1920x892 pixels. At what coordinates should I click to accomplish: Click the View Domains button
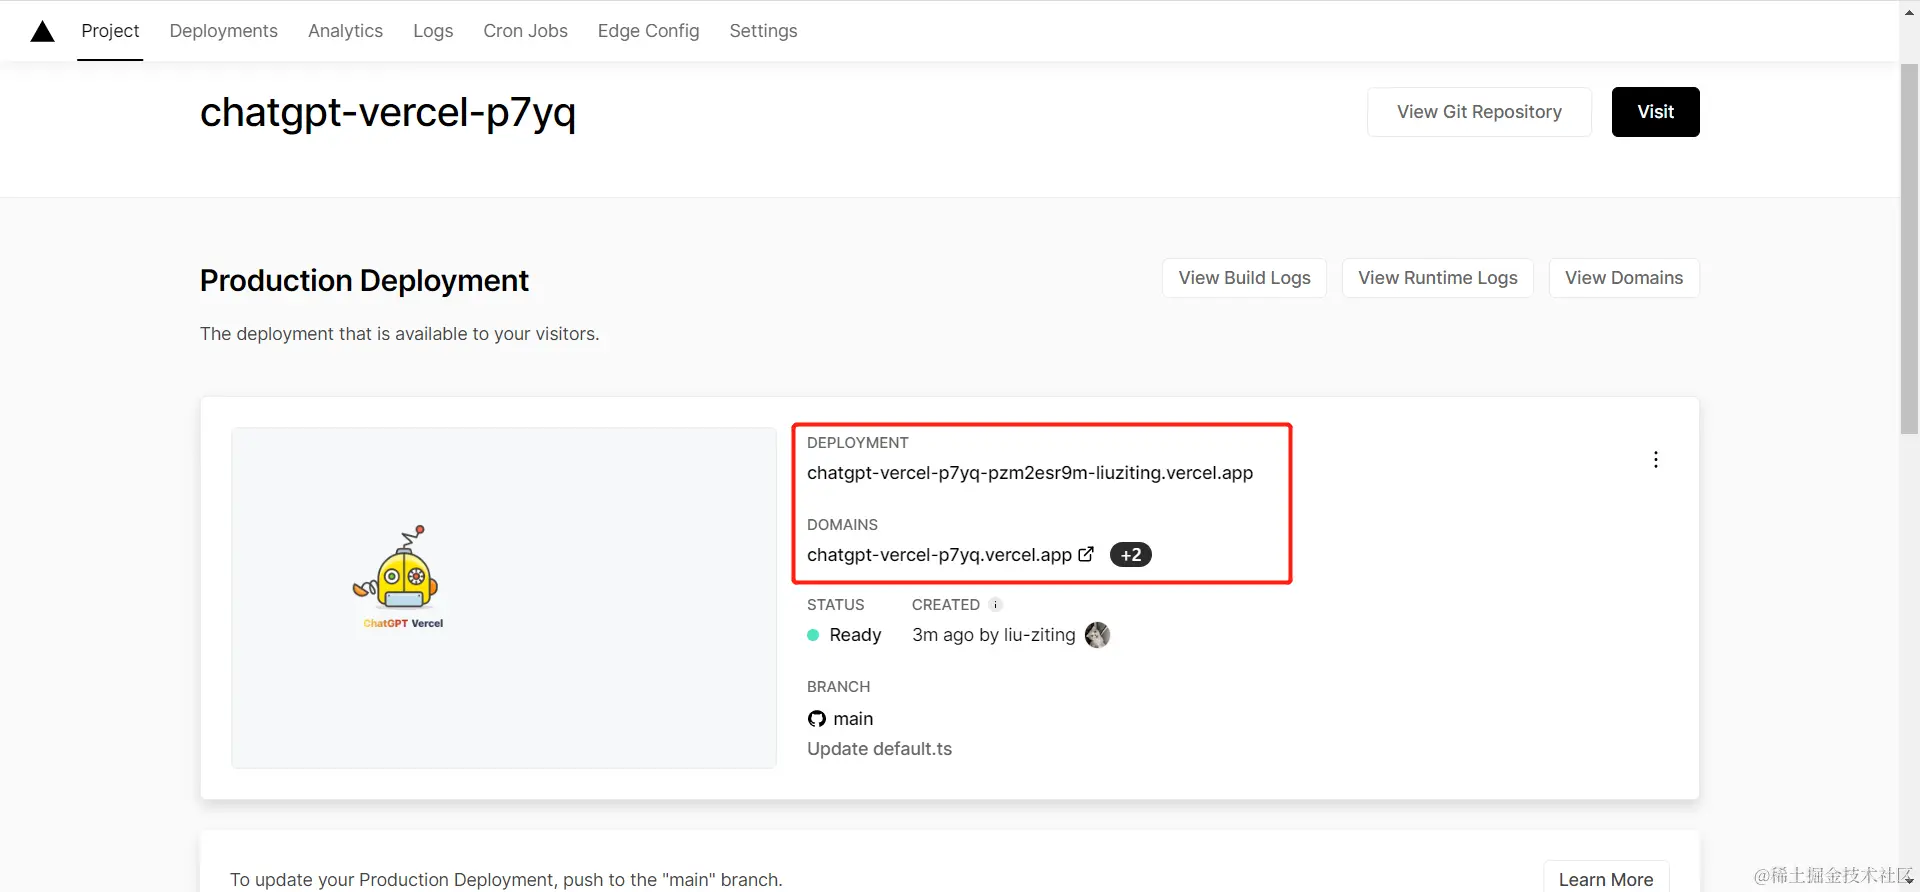tap(1624, 278)
